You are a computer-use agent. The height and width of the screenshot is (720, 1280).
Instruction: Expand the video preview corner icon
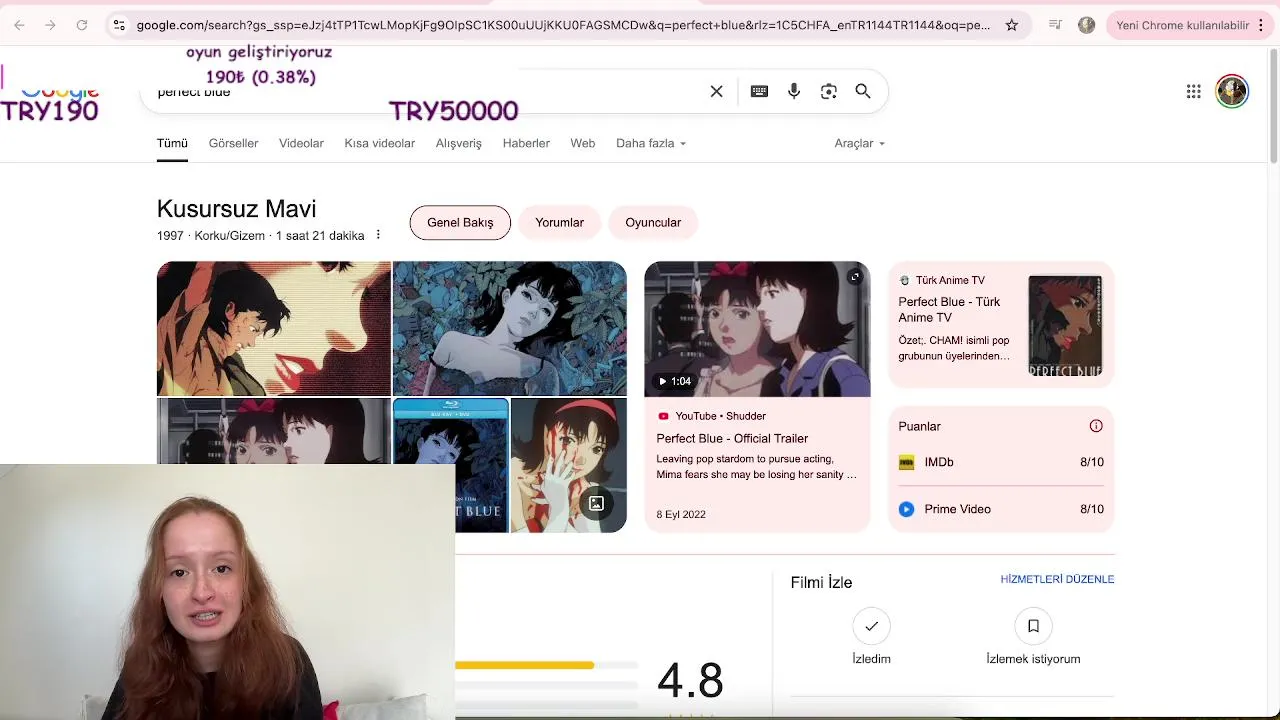(x=855, y=277)
